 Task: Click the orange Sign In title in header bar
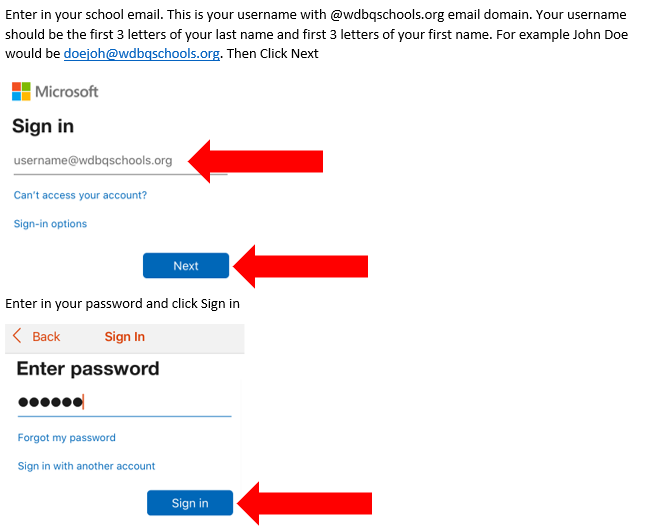click(x=125, y=337)
